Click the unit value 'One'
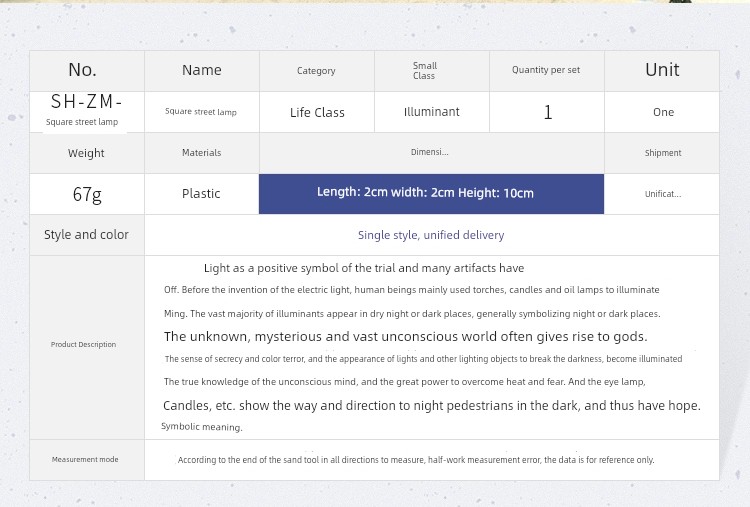This screenshot has height=507, width=750. click(x=663, y=112)
